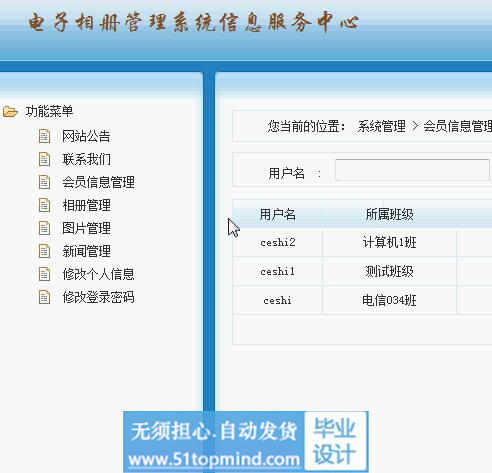Click the document icon beside 会员信息管理
This screenshot has width=492, height=473.
click(x=44, y=182)
